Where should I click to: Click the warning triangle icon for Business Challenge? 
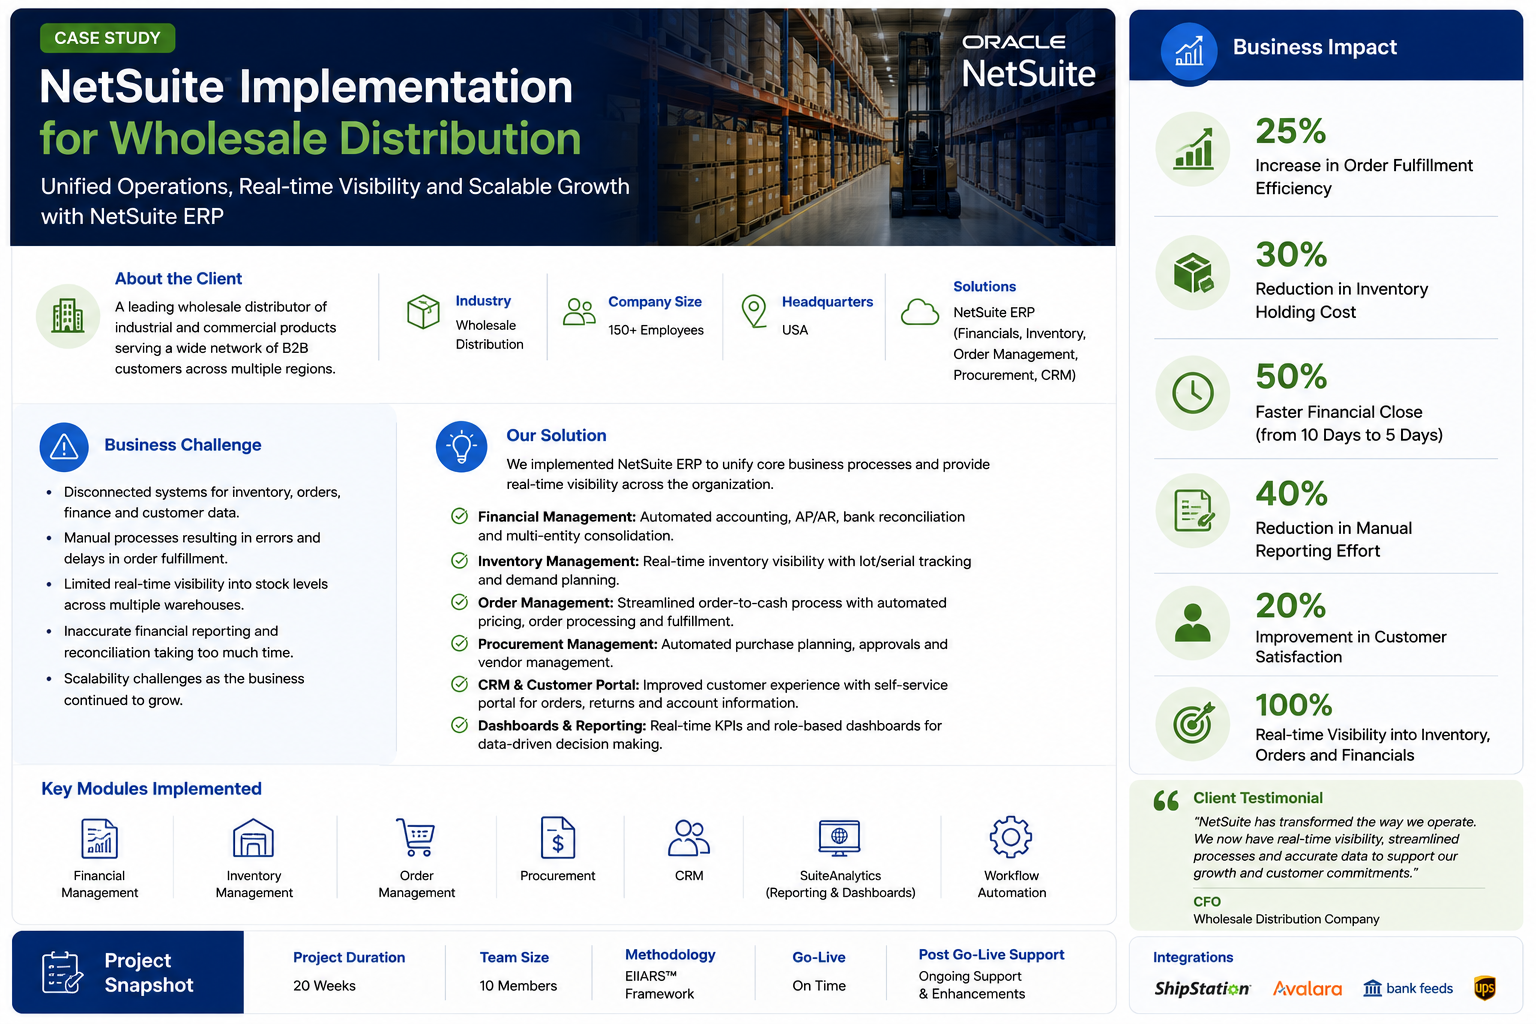click(x=64, y=447)
